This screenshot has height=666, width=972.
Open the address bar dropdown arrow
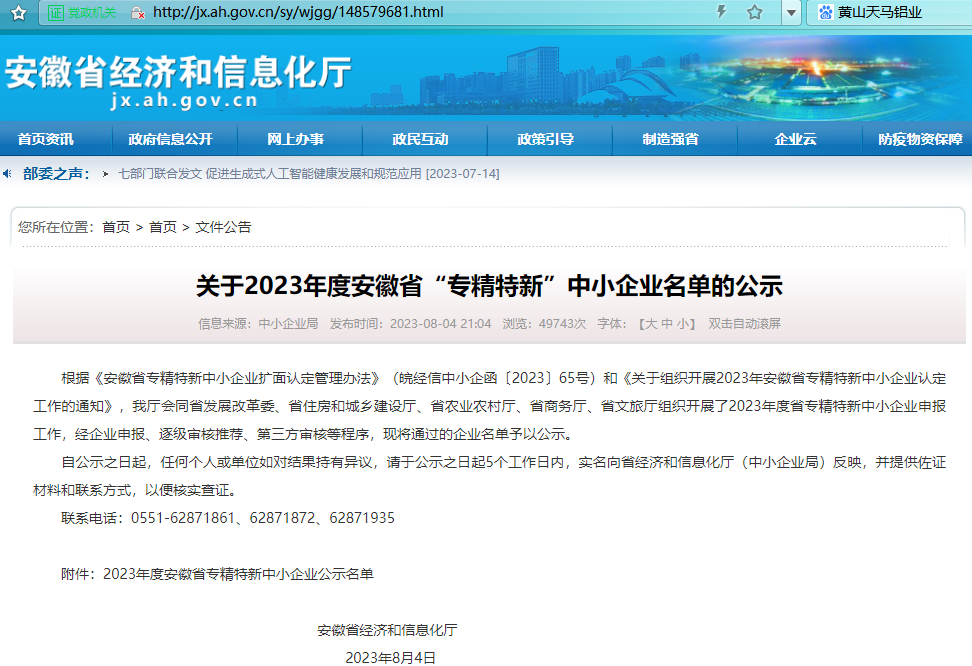click(x=791, y=12)
